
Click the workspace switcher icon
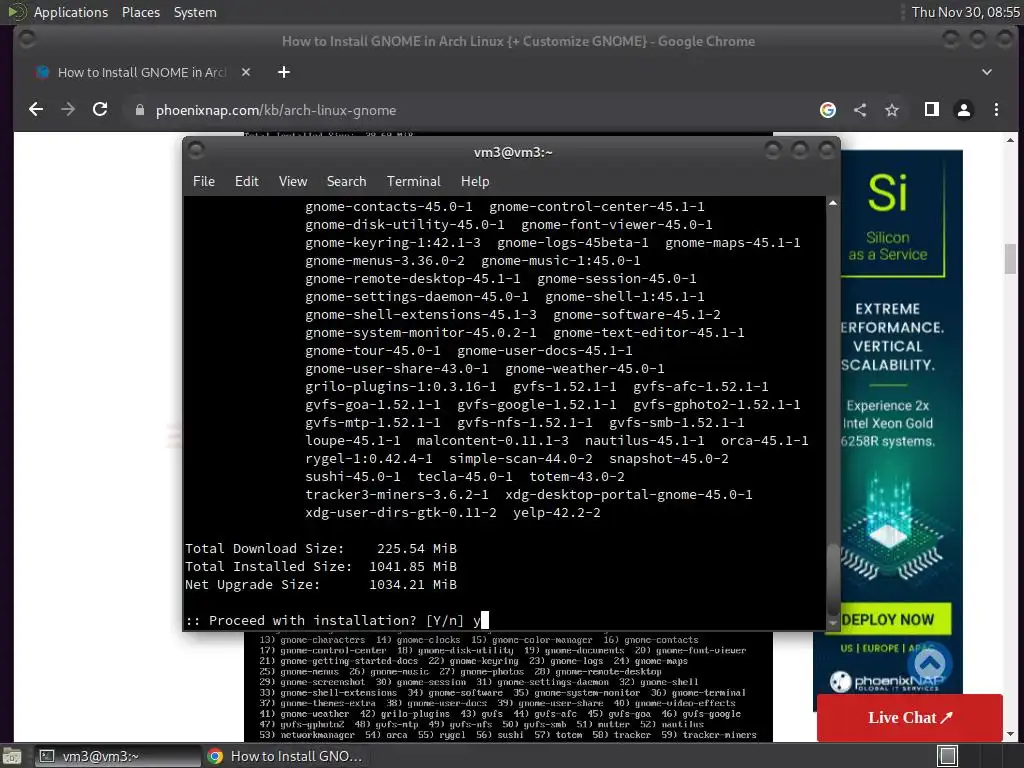(x=947, y=756)
